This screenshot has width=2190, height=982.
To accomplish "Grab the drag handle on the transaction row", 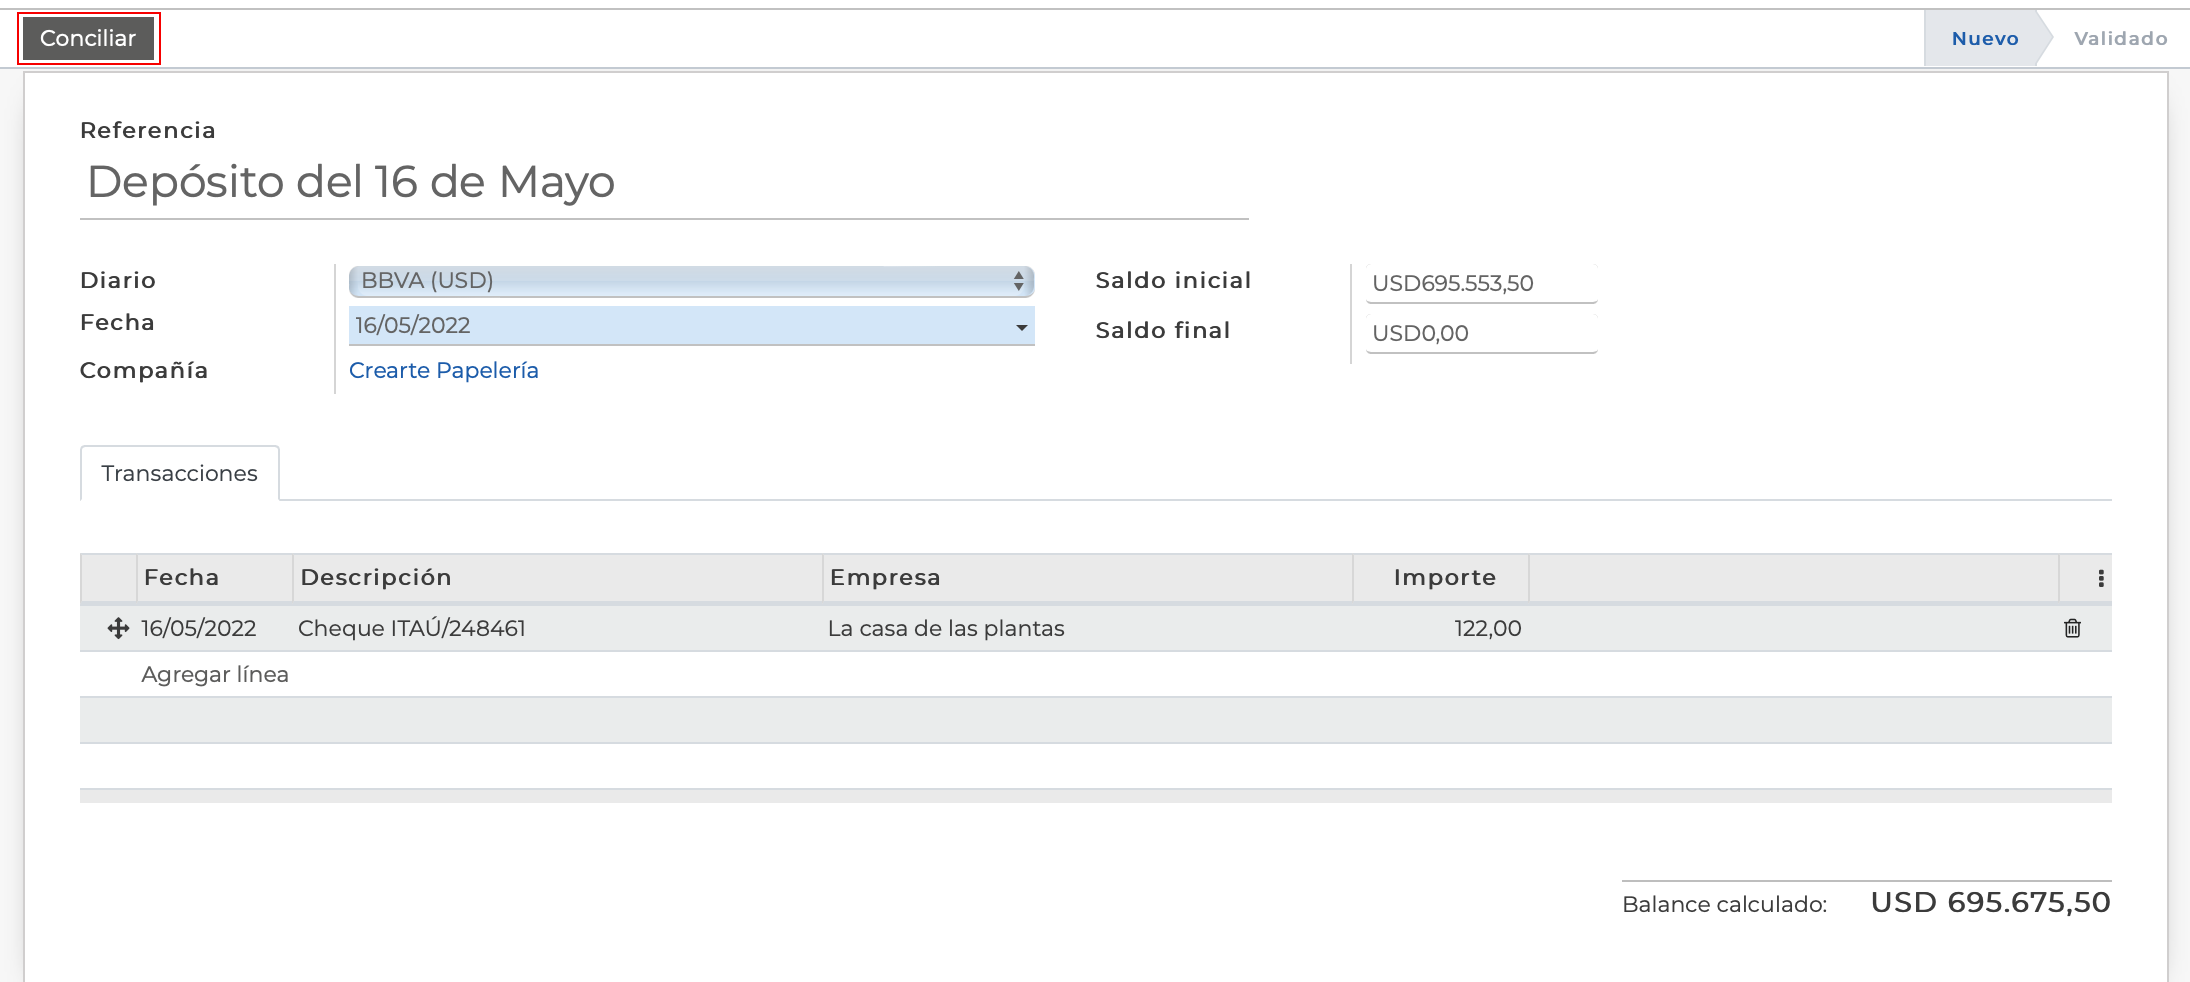I will (118, 628).
